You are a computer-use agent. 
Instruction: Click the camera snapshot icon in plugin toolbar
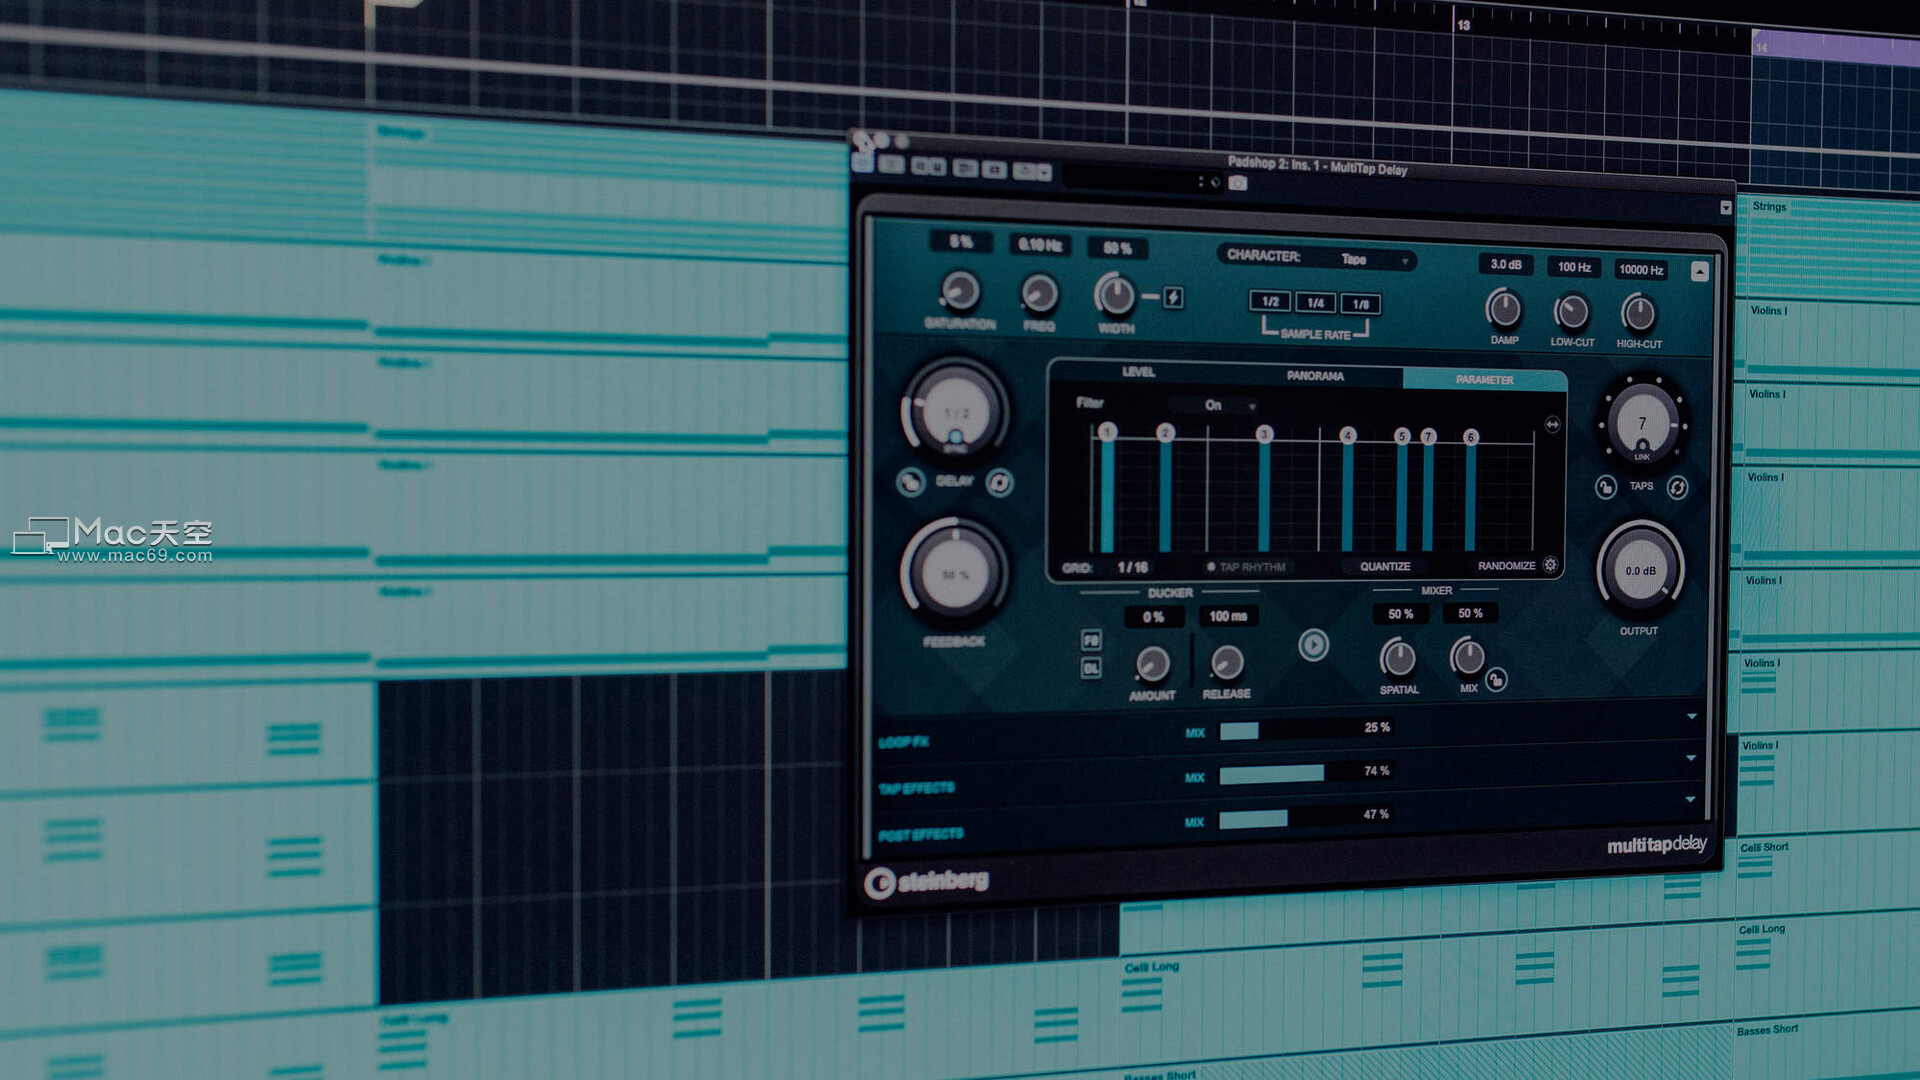tap(1238, 183)
